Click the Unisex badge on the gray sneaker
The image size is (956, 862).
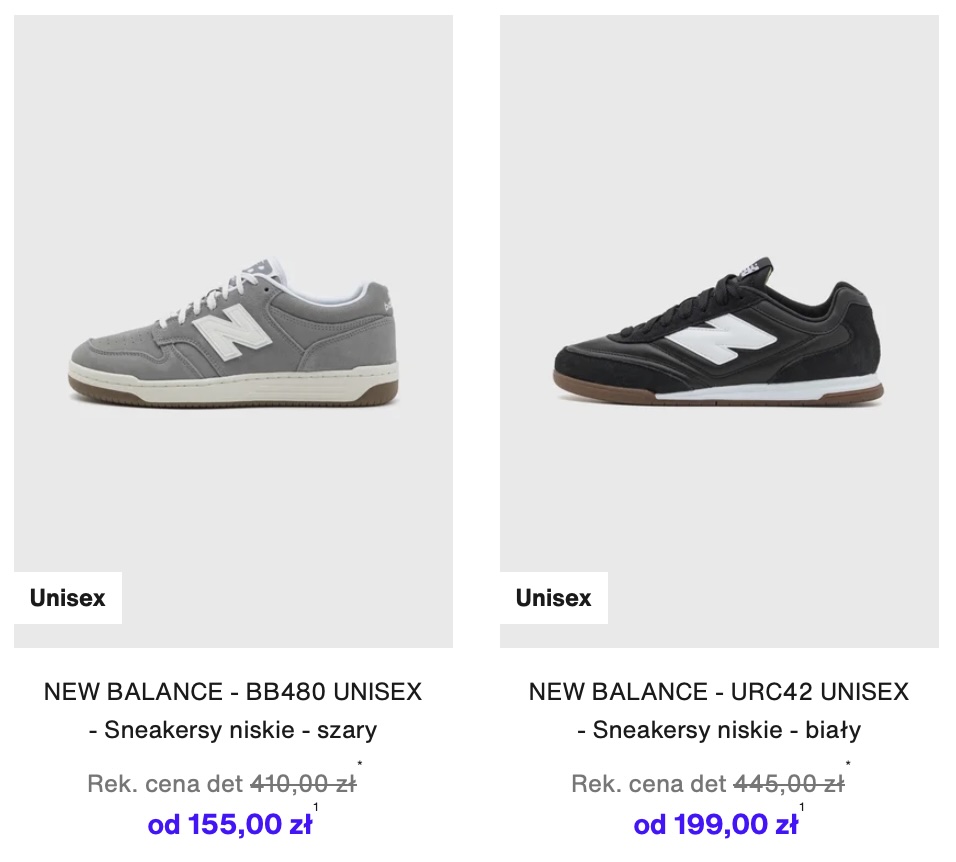coord(68,598)
